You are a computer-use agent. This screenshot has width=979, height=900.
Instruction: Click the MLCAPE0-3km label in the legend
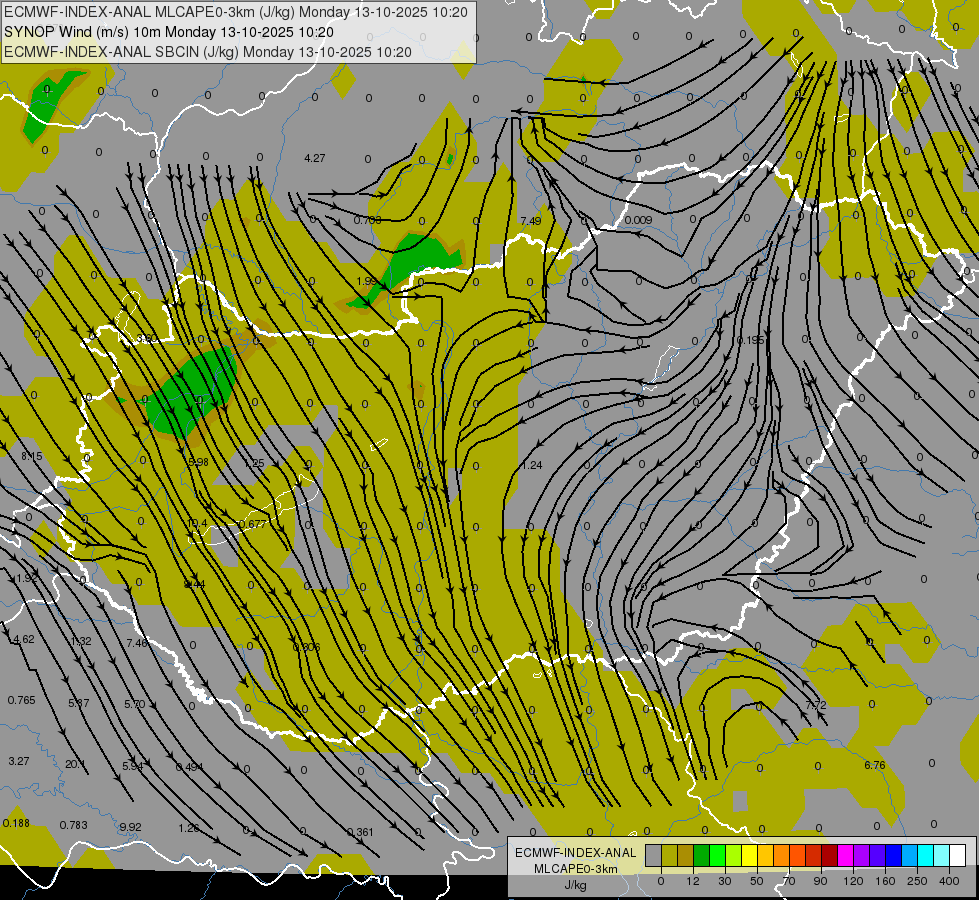(576, 869)
